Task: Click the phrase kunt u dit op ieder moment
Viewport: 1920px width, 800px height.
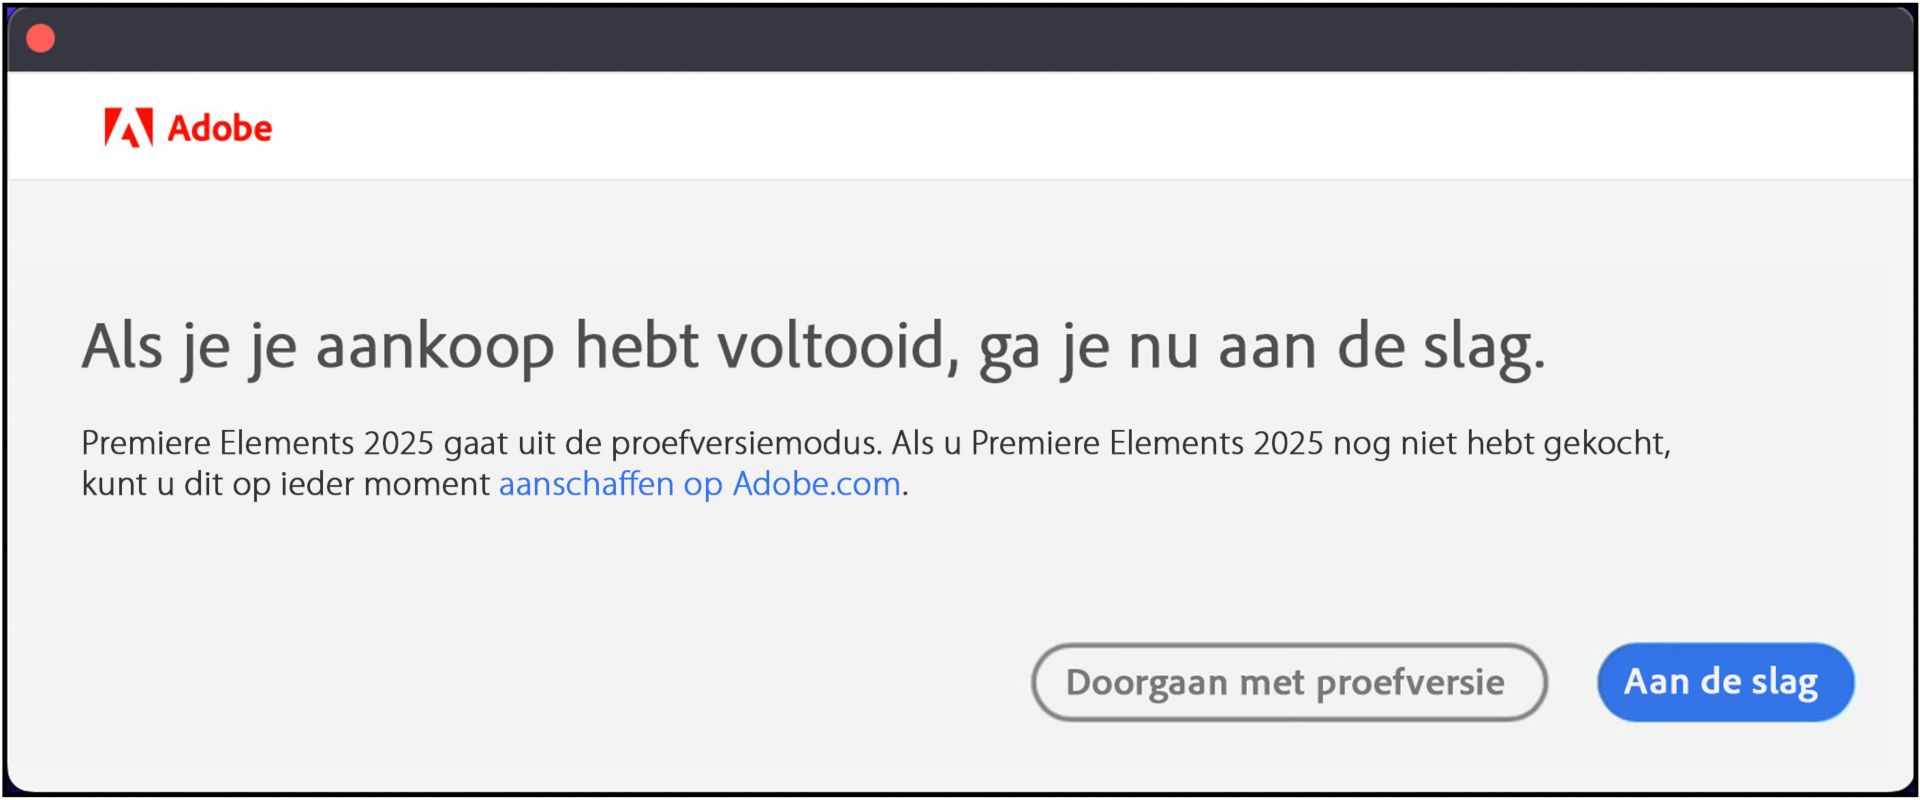Action: (286, 484)
